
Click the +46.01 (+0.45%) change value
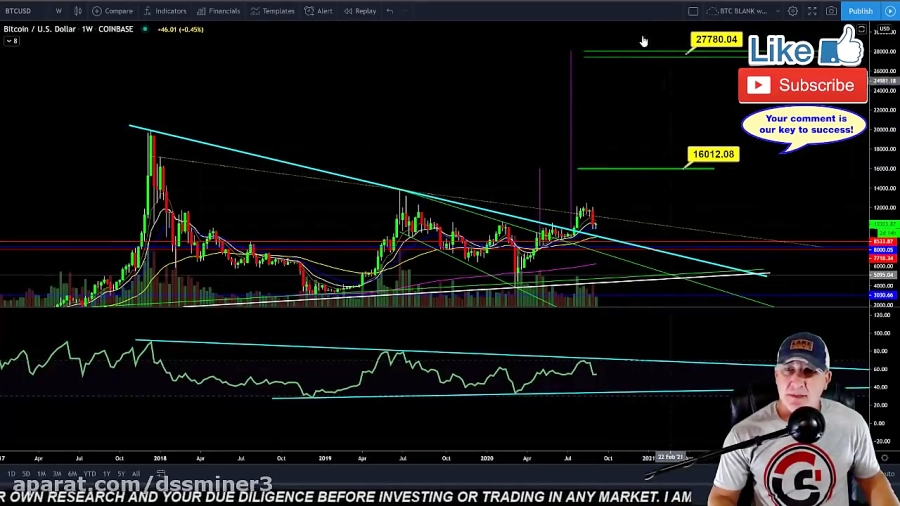(180, 29)
